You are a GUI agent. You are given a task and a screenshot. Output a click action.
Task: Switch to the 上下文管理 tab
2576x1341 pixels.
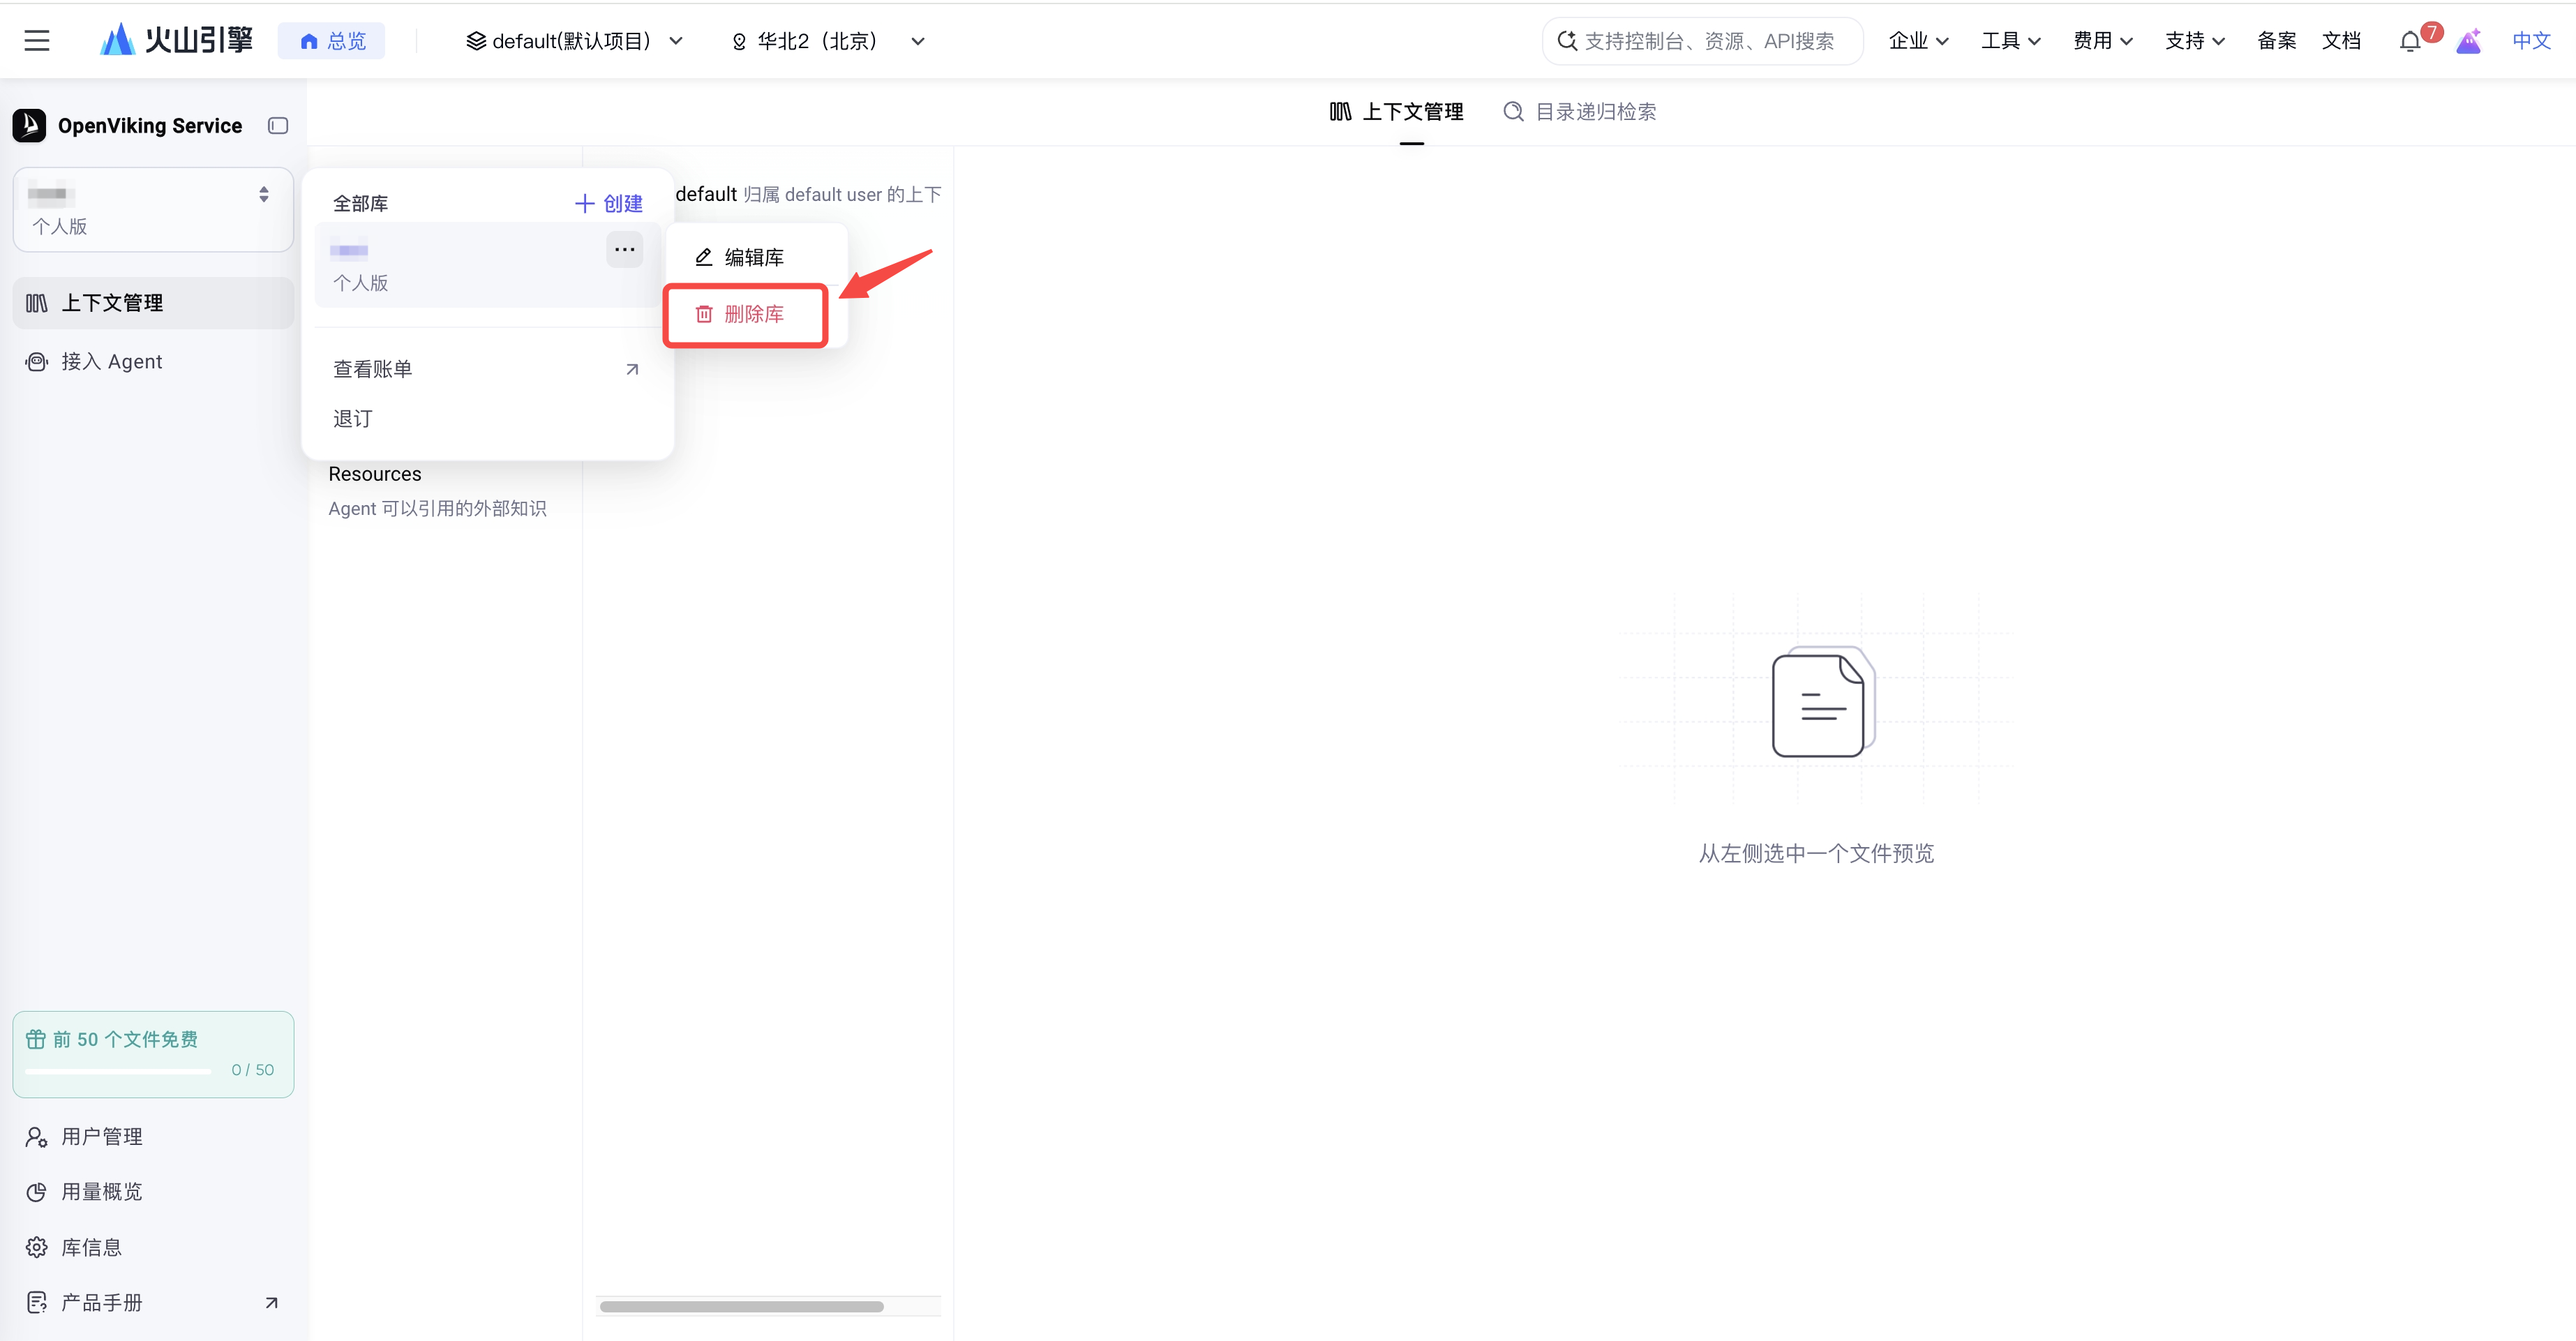[x=1397, y=112]
